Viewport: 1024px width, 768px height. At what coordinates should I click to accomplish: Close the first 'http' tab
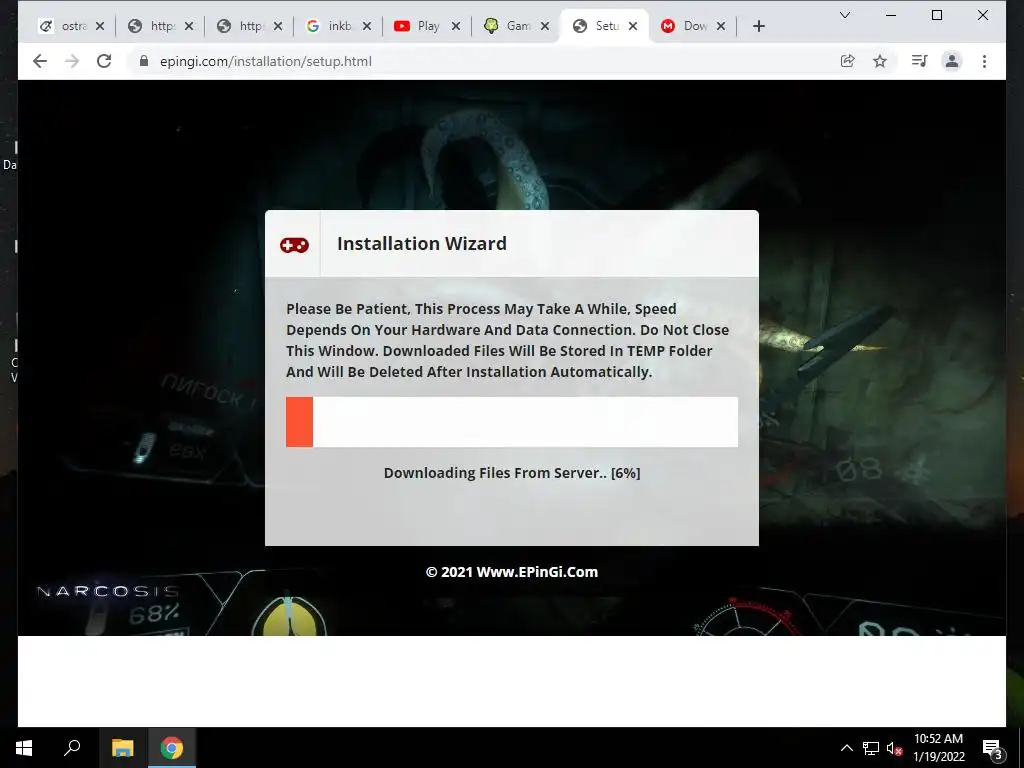(x=189, y=26)
